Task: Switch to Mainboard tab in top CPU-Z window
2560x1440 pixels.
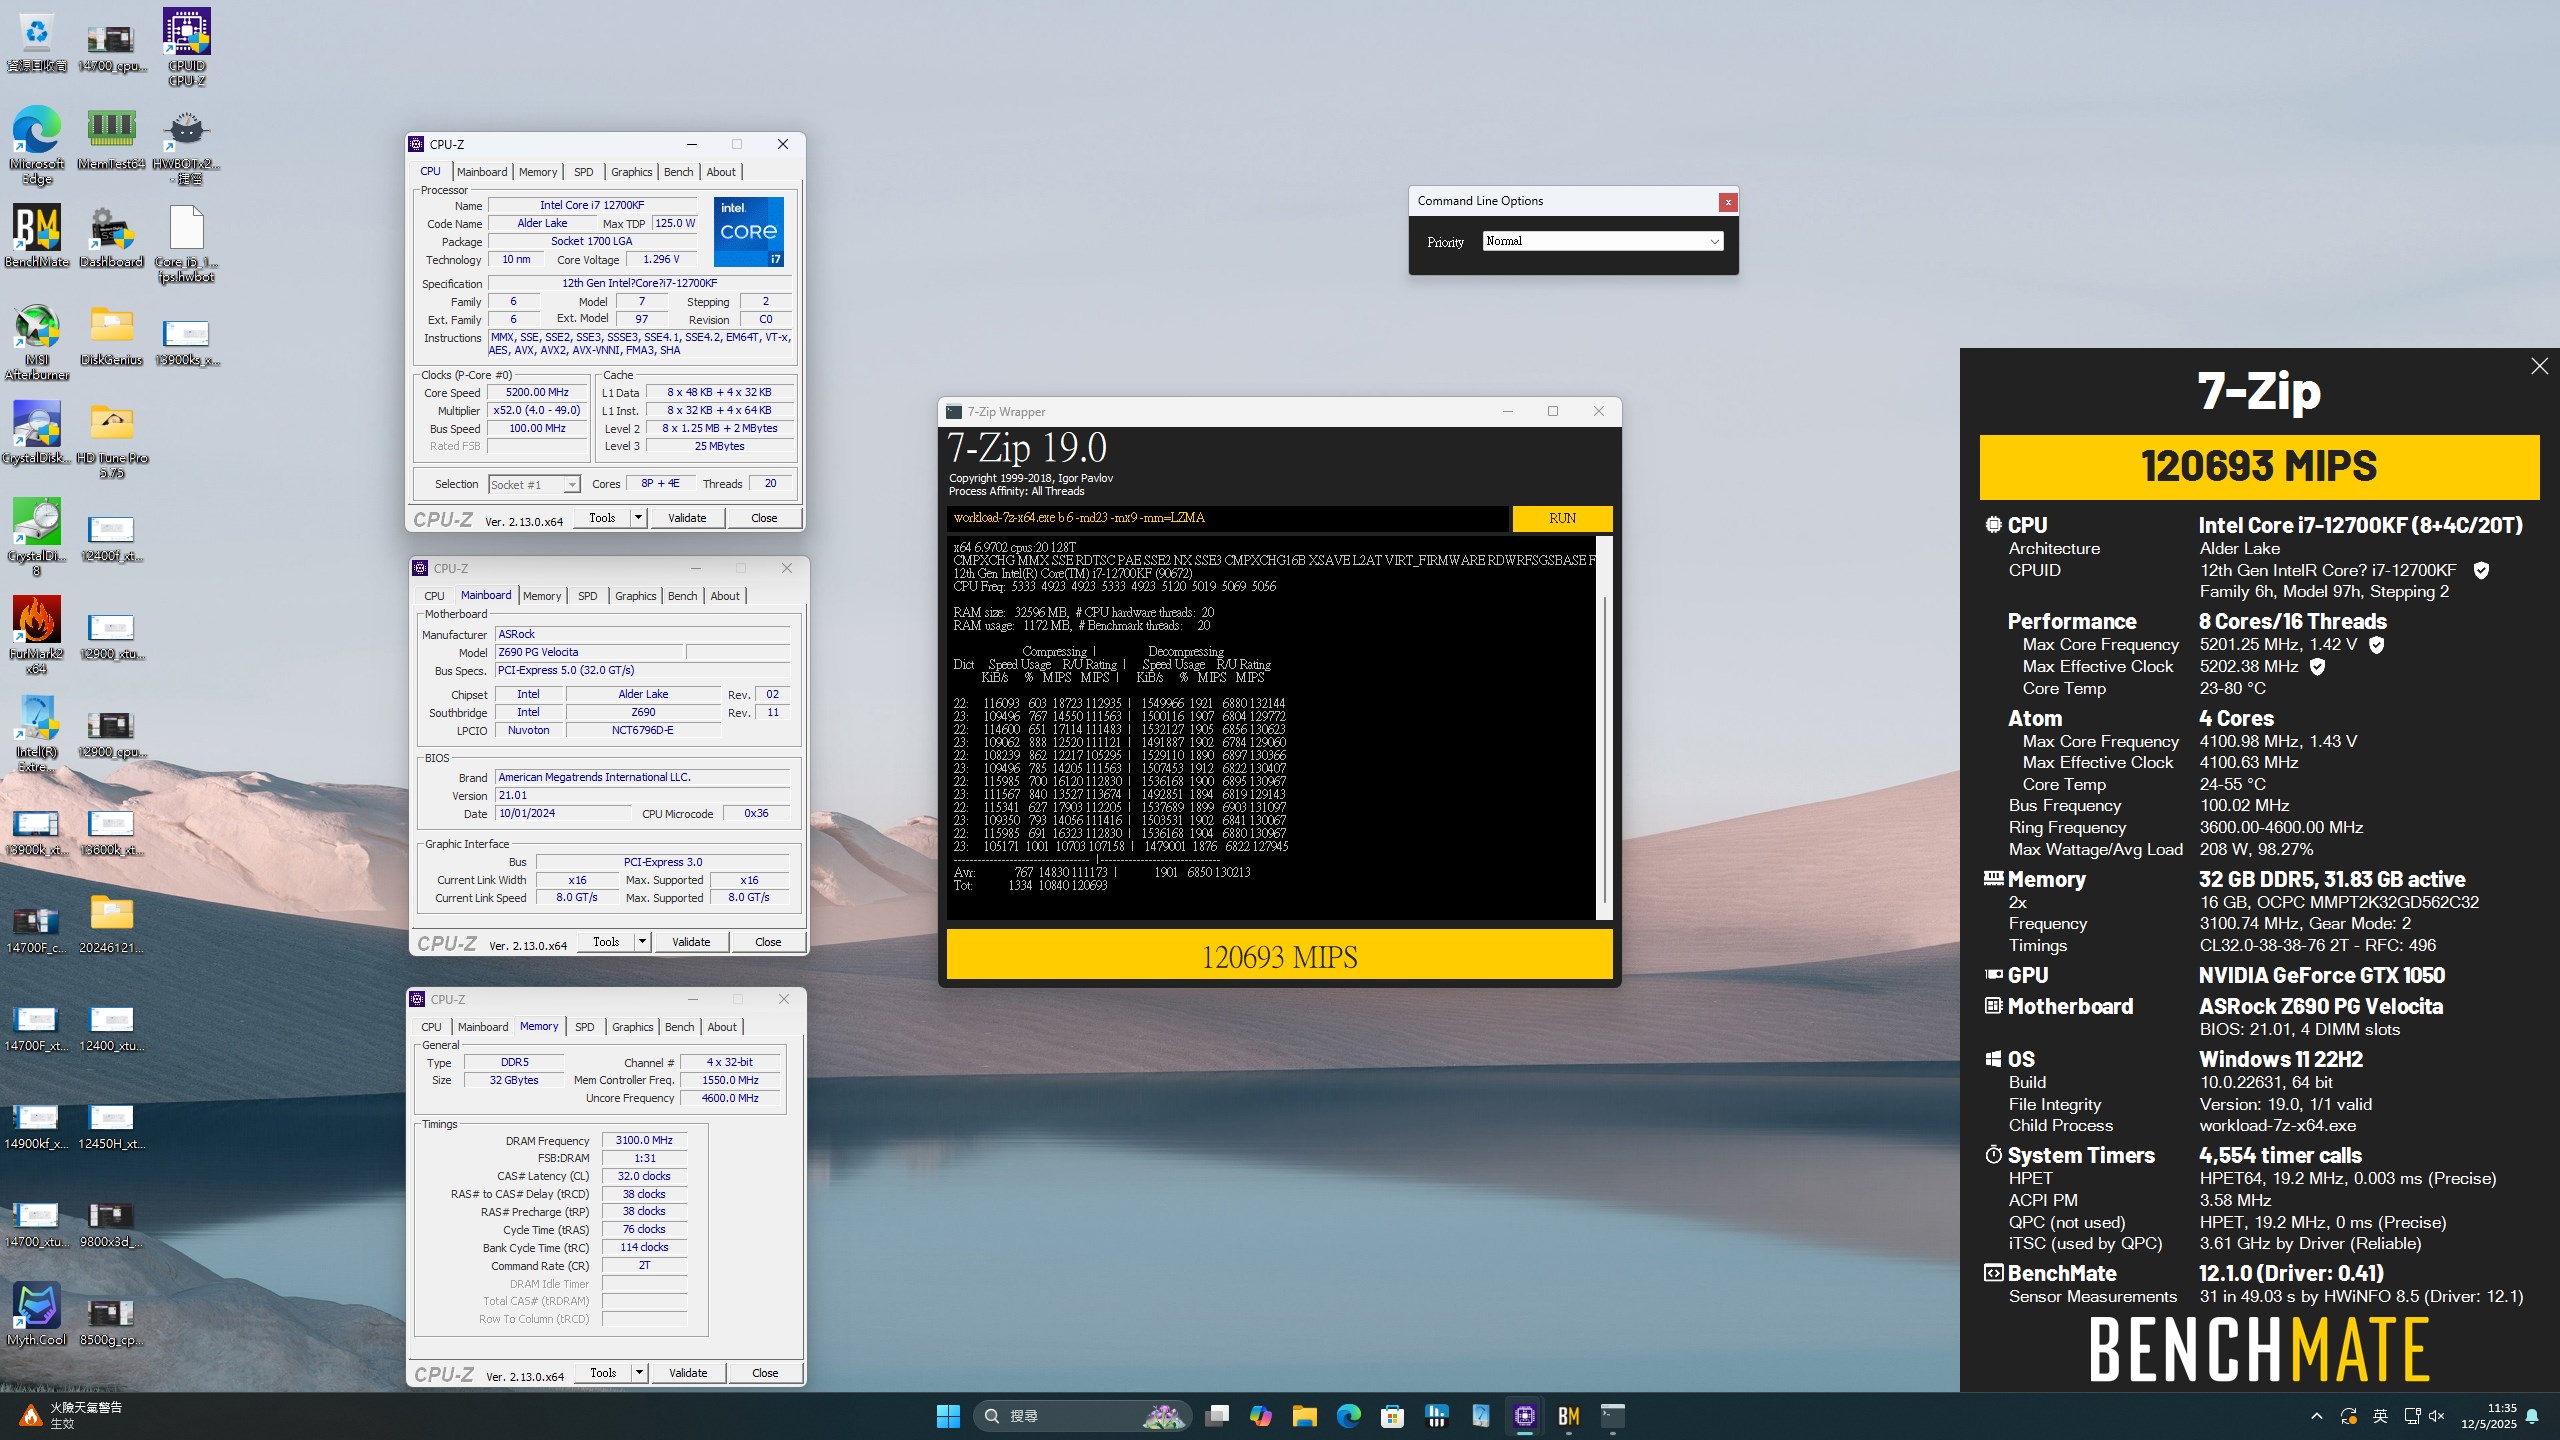Action: [482, 172]
